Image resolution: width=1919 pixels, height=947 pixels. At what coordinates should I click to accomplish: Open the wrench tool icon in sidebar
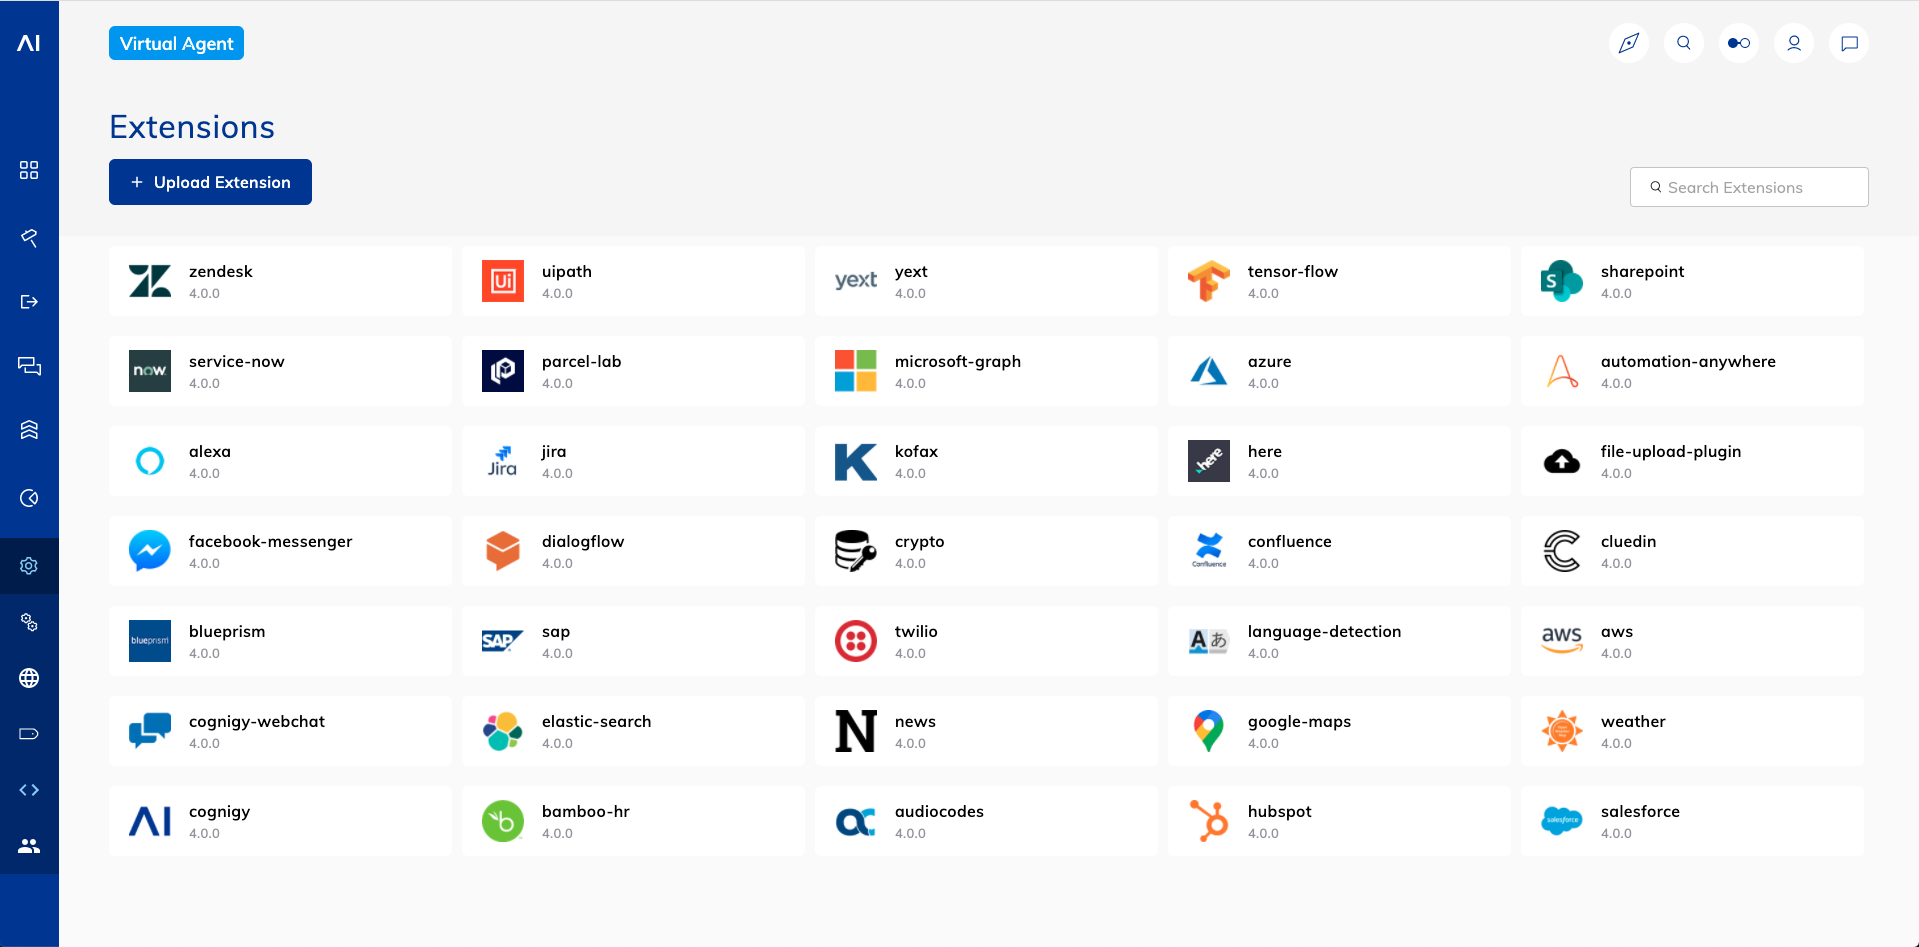(x=29, y=238)
